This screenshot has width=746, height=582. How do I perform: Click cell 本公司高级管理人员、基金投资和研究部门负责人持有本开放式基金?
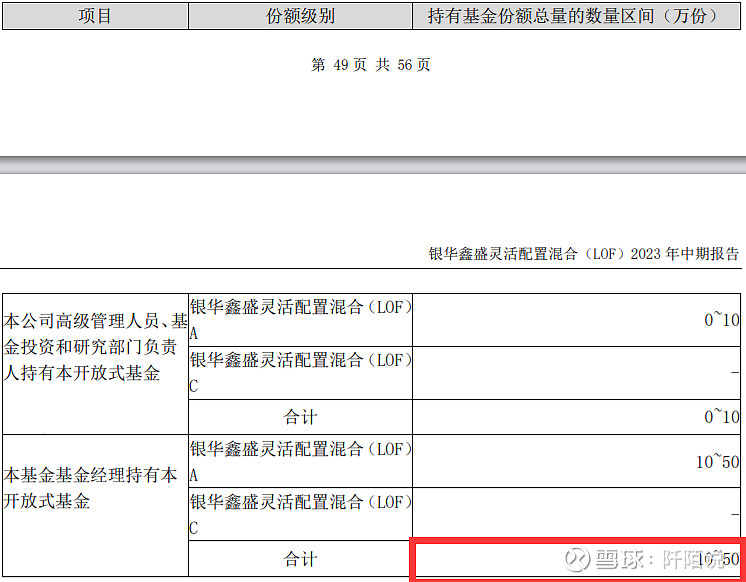coord(95,364)
